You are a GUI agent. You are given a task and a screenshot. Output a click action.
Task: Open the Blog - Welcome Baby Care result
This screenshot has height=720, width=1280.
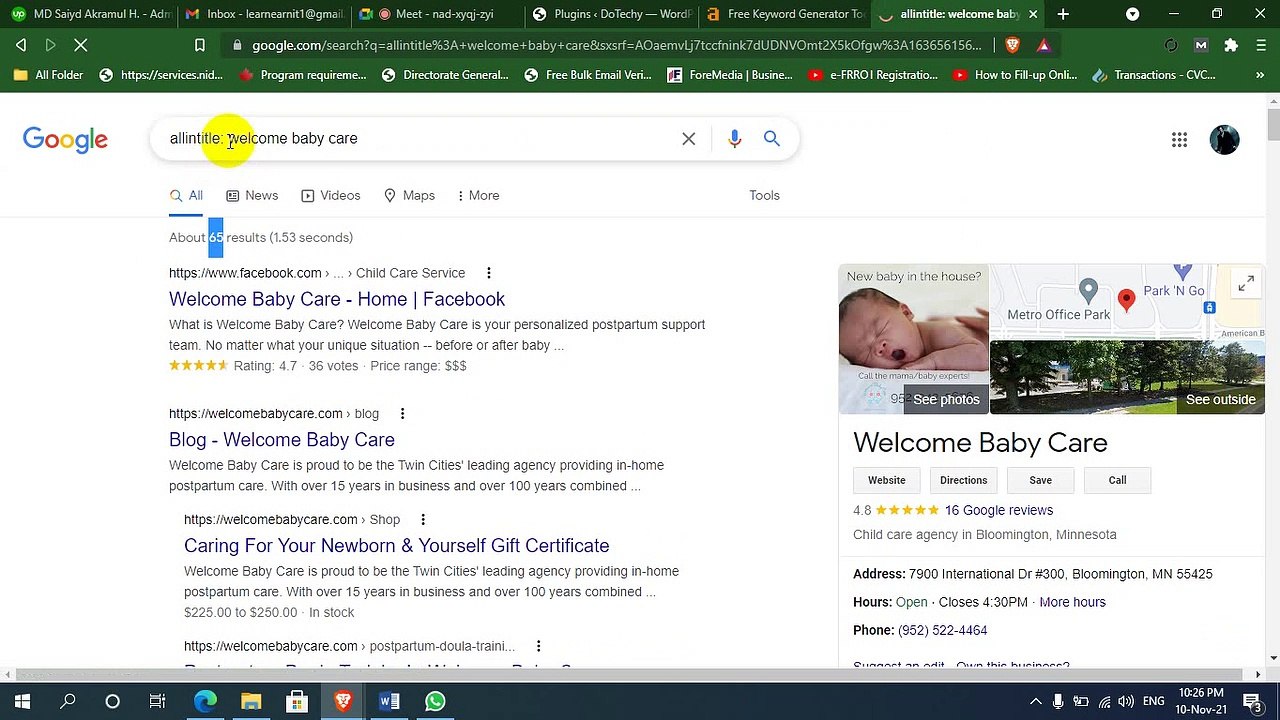point(282,440)
